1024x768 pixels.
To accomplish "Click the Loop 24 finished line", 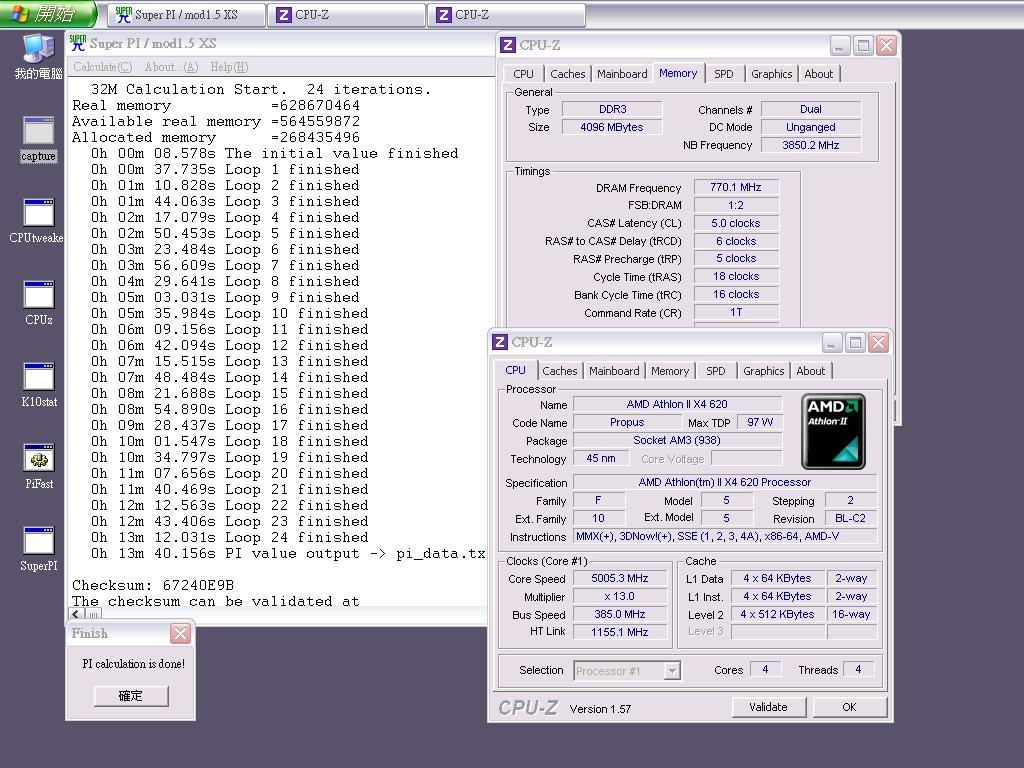I will [229, 537].
